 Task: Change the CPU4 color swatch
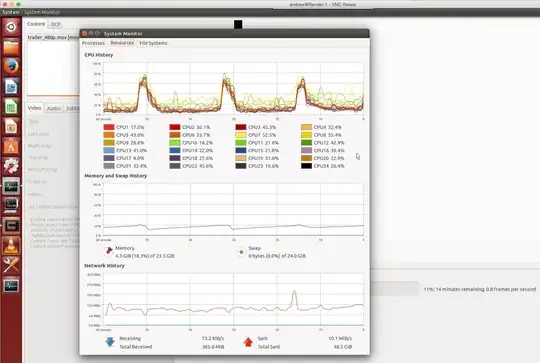tap(307, 127)
